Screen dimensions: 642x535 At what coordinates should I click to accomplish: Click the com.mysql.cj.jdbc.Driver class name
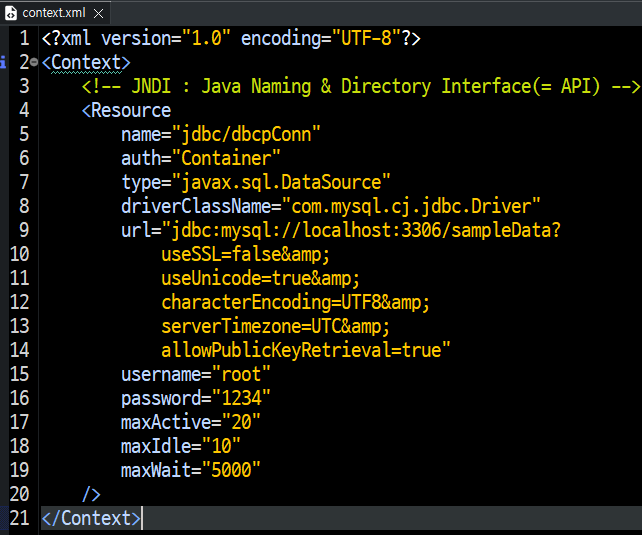(x=411, y=206)
